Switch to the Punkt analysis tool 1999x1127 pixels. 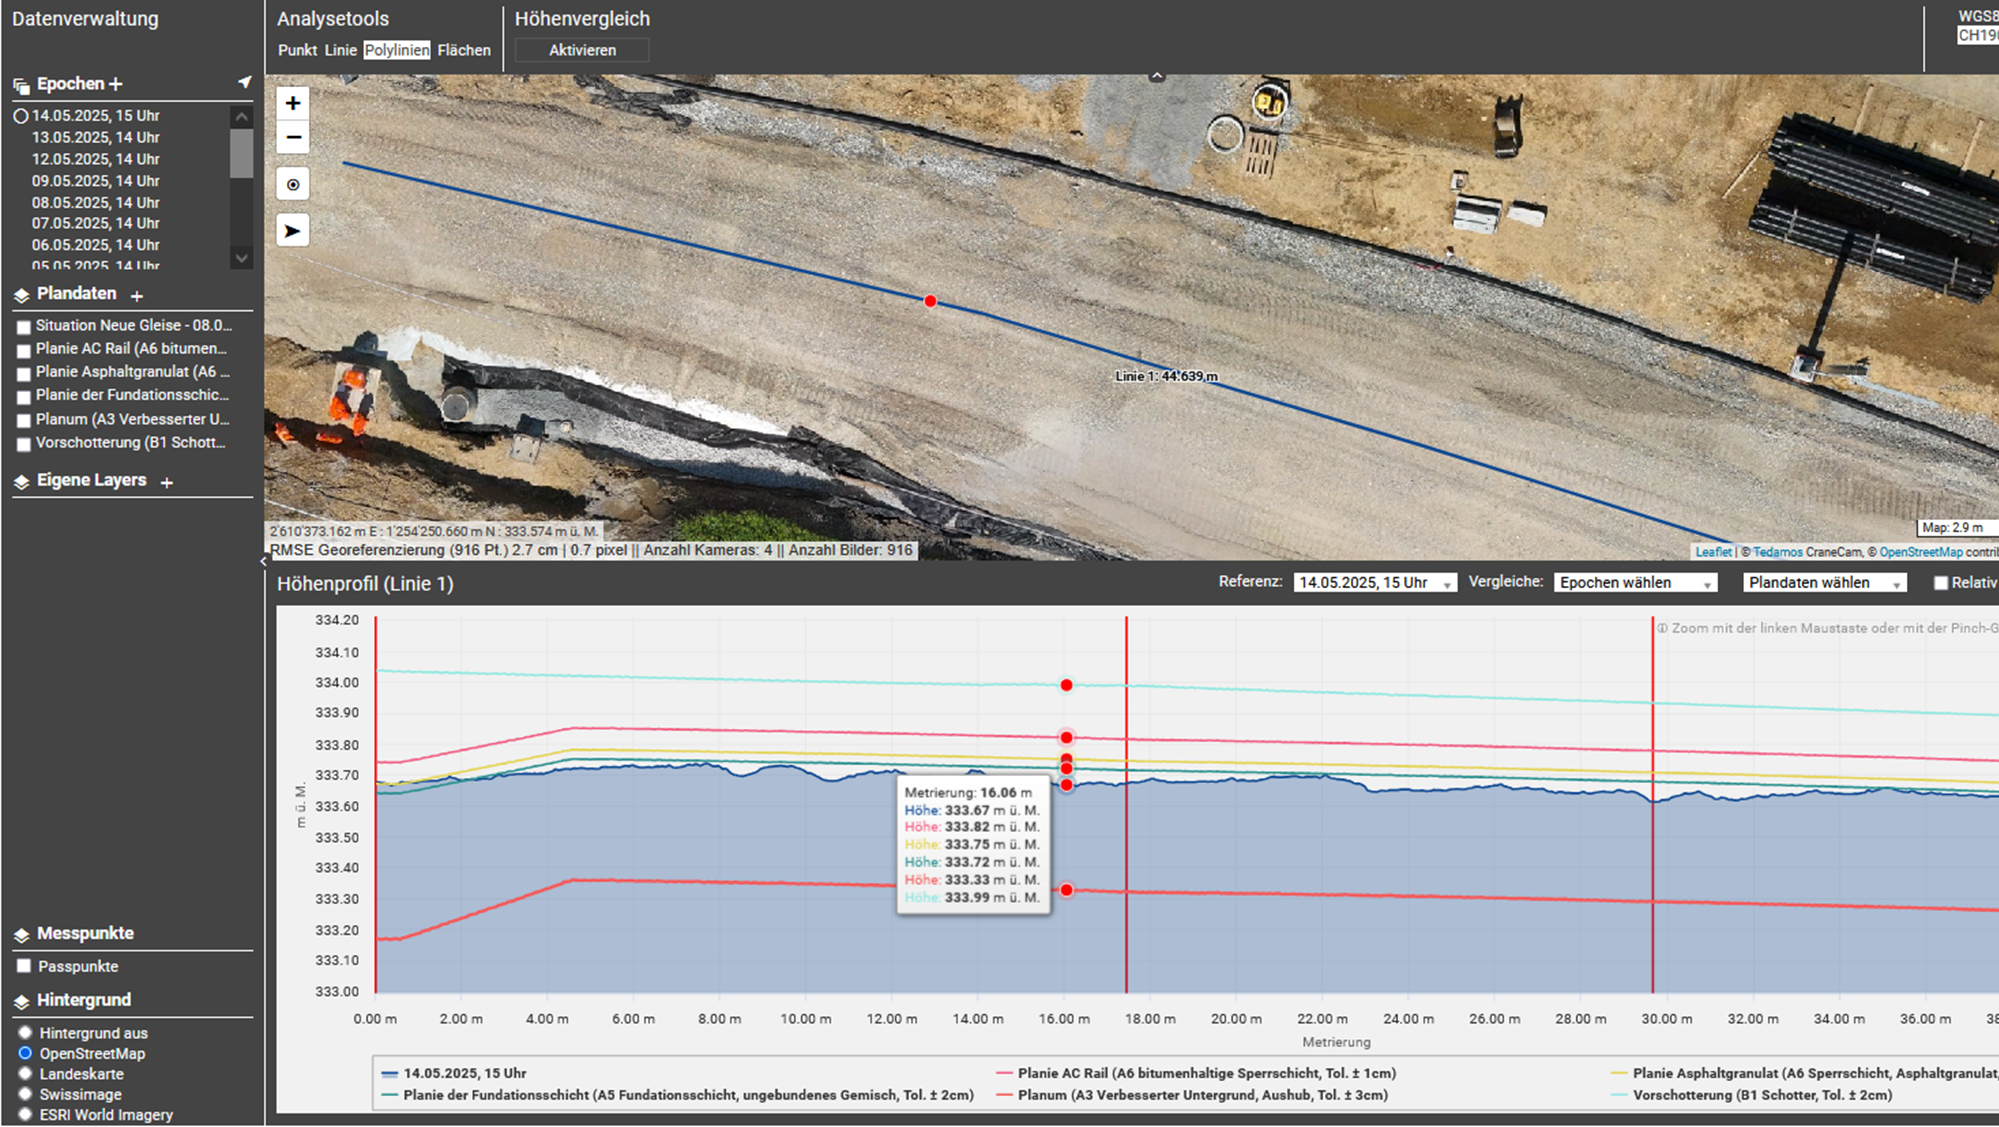(x=297, y=50)
